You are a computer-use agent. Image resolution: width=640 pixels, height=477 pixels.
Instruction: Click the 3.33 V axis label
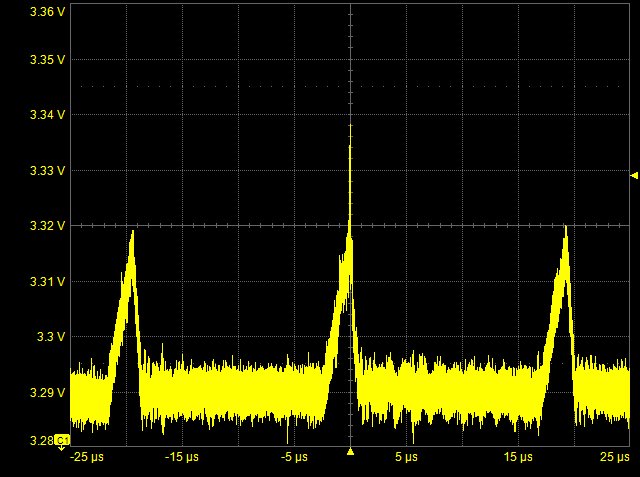coord(48,171)
